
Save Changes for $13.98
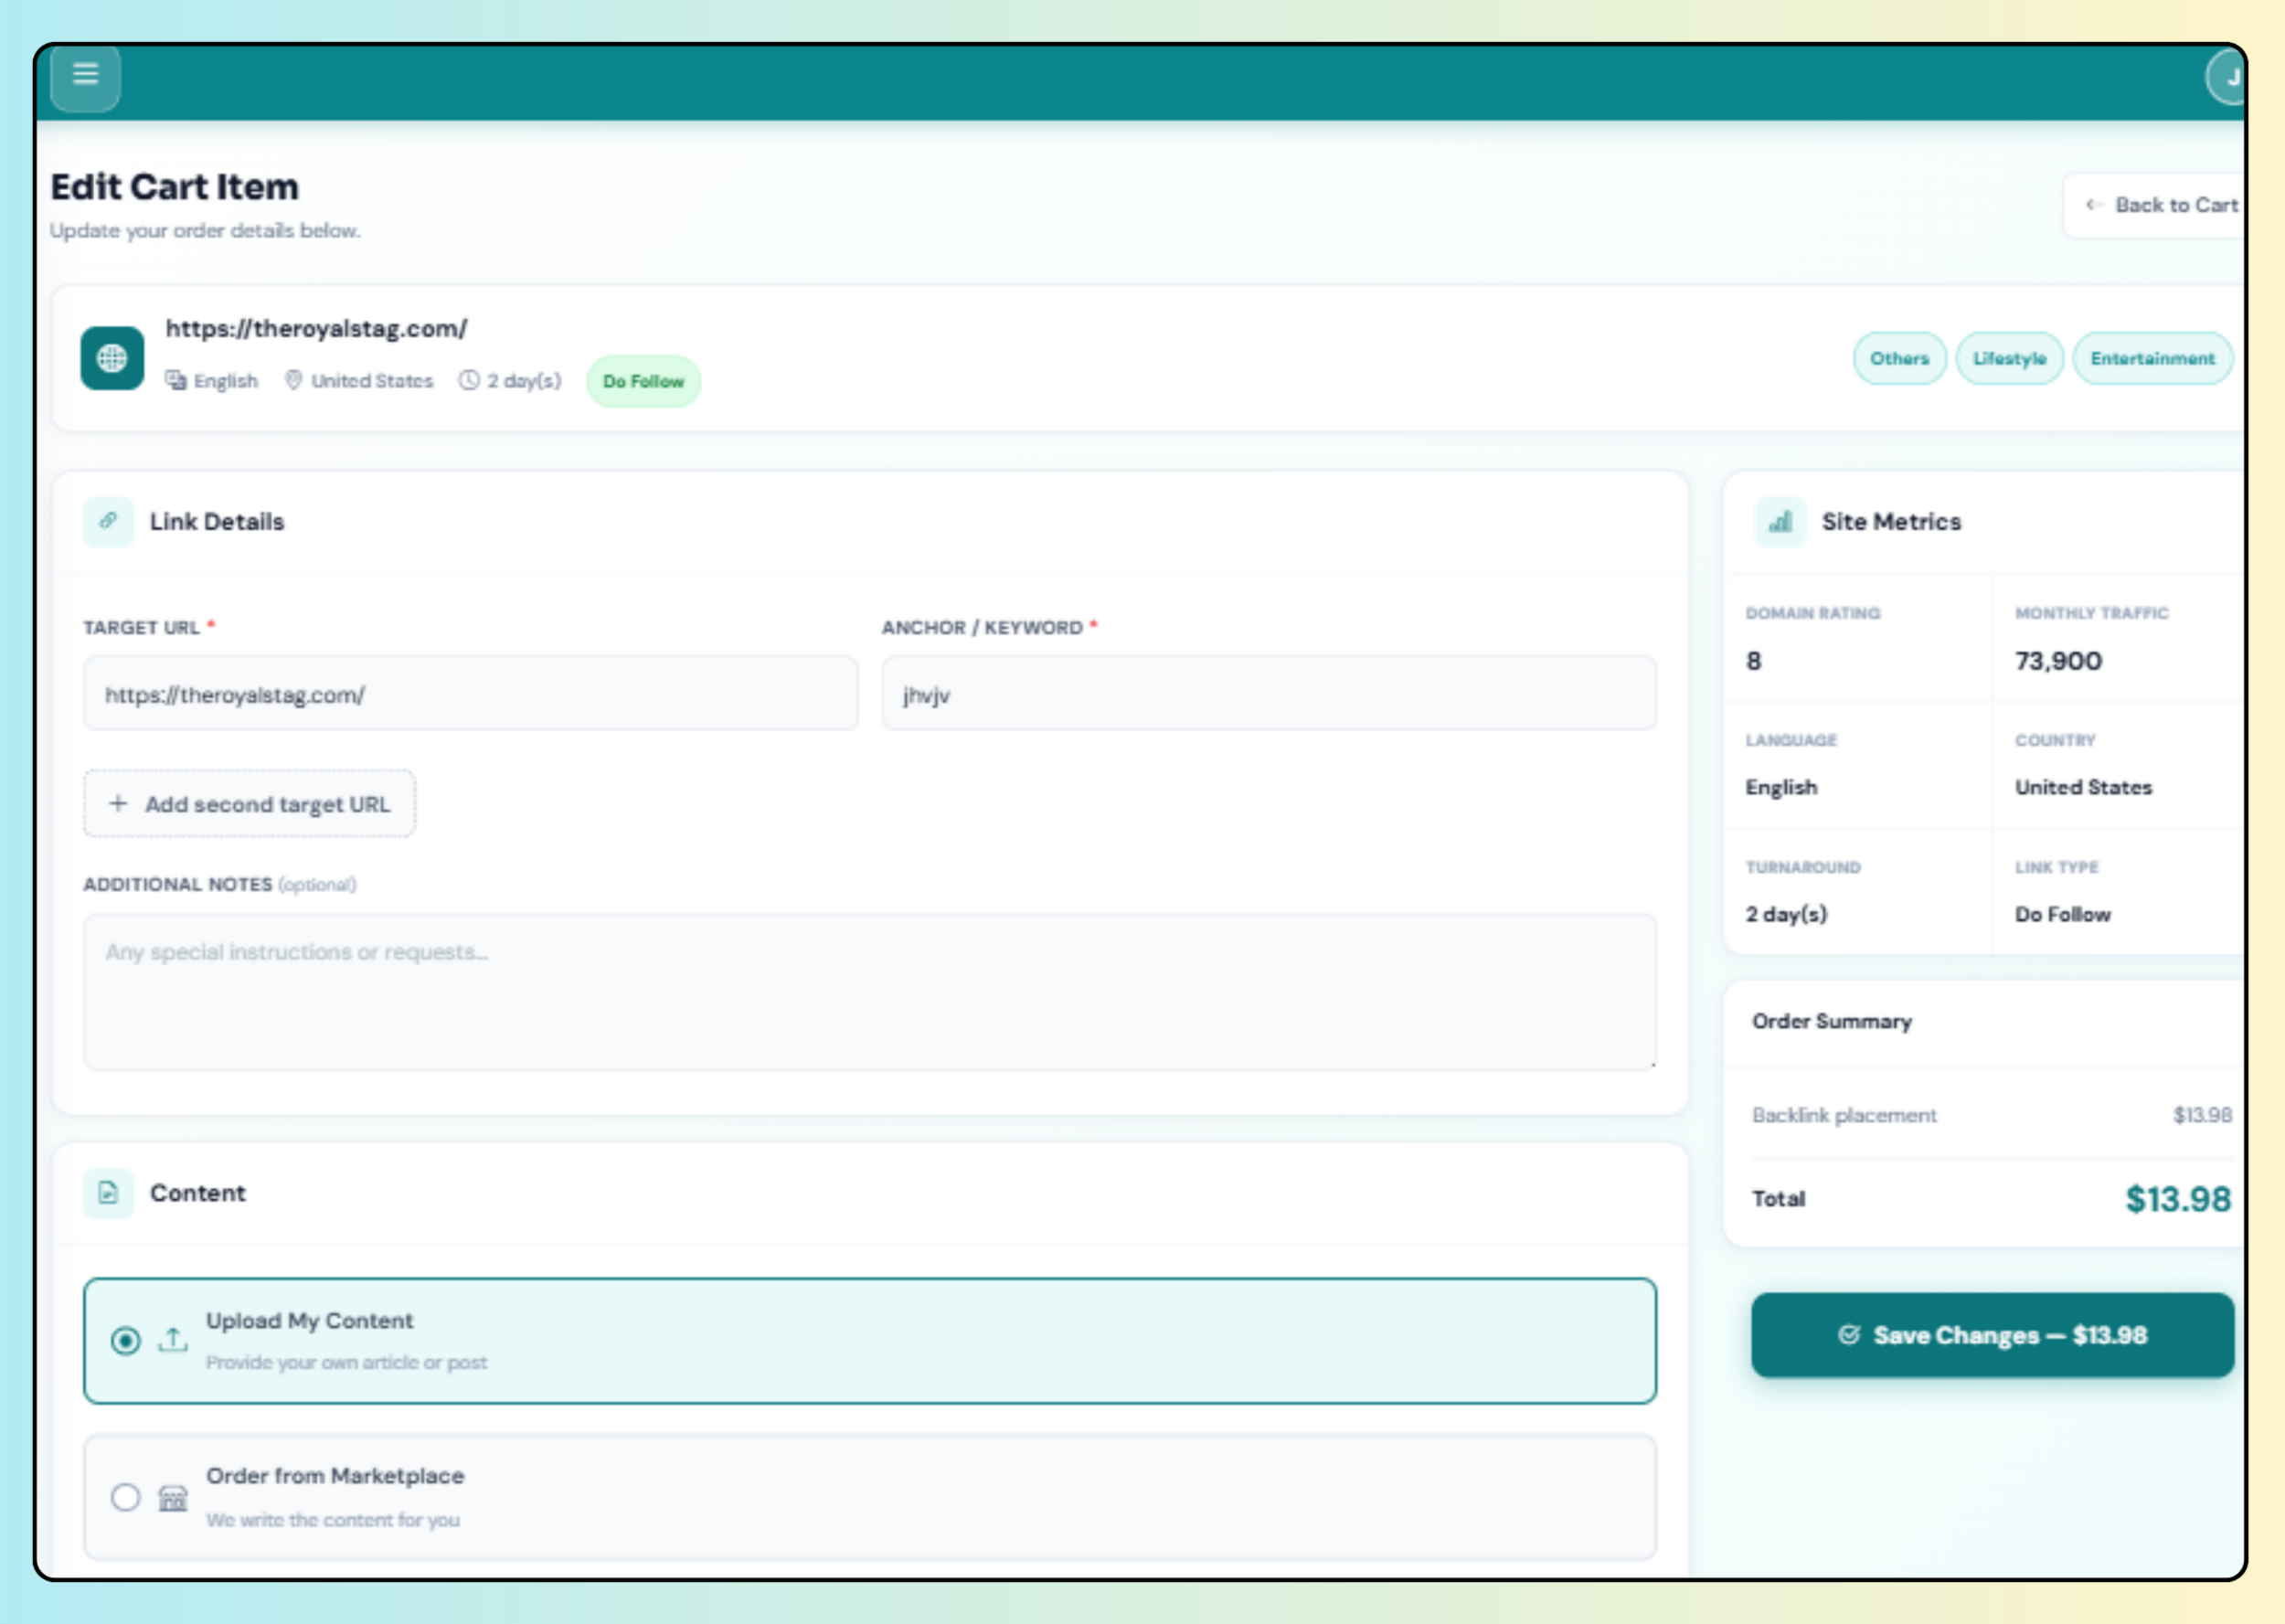[1992, 1335]
